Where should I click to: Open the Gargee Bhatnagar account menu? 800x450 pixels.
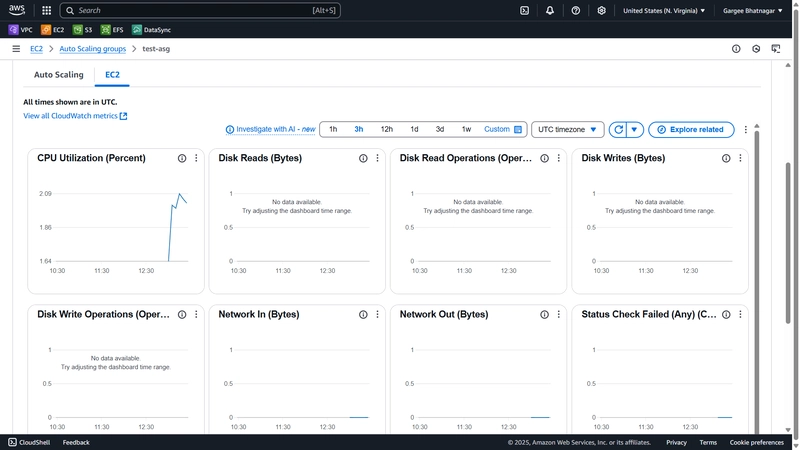point(753,10)
